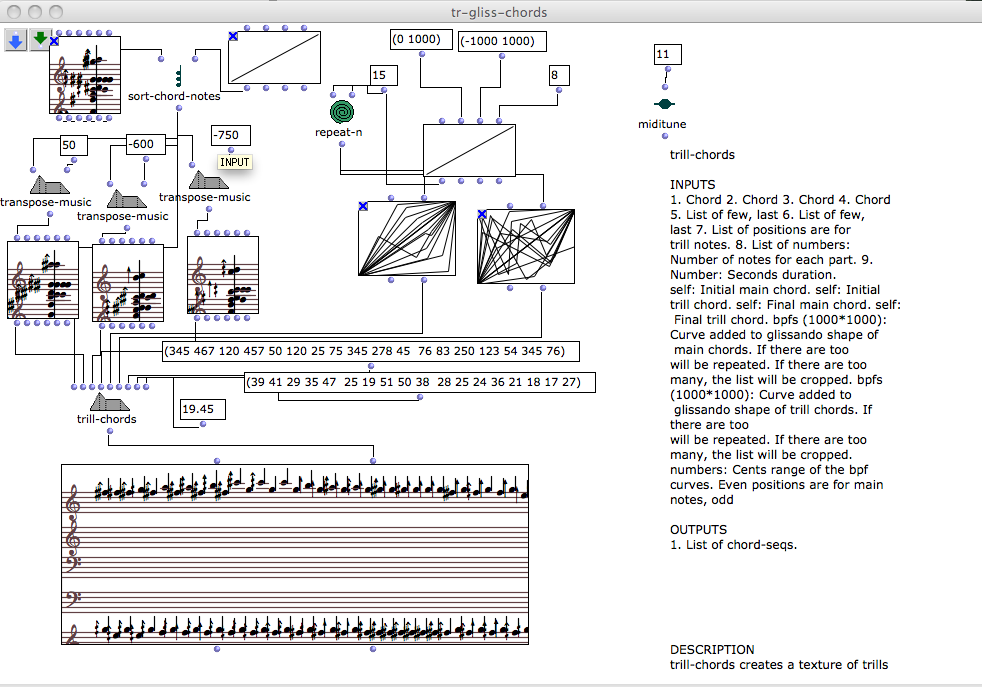Select the green spiral repeat-n icon
The image size is (982, 687).
pyautogui.click(x=343, y=110)
